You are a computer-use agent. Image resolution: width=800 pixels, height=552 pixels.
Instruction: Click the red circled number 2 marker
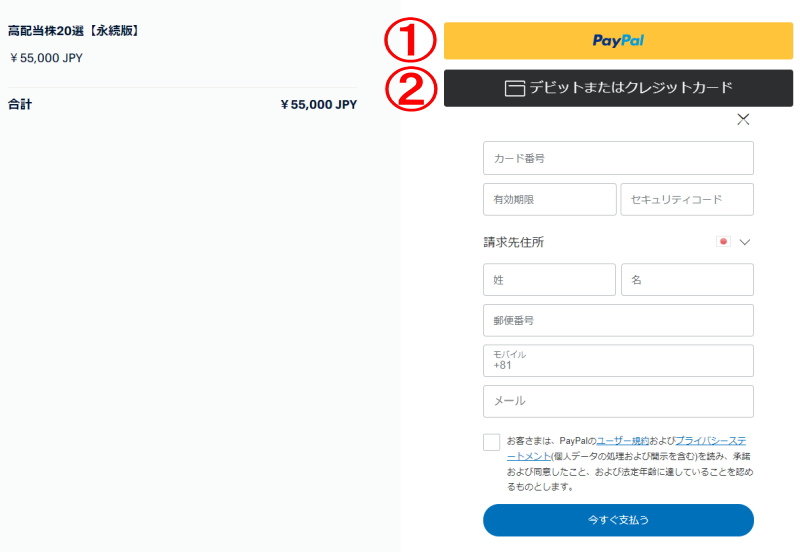411,89
